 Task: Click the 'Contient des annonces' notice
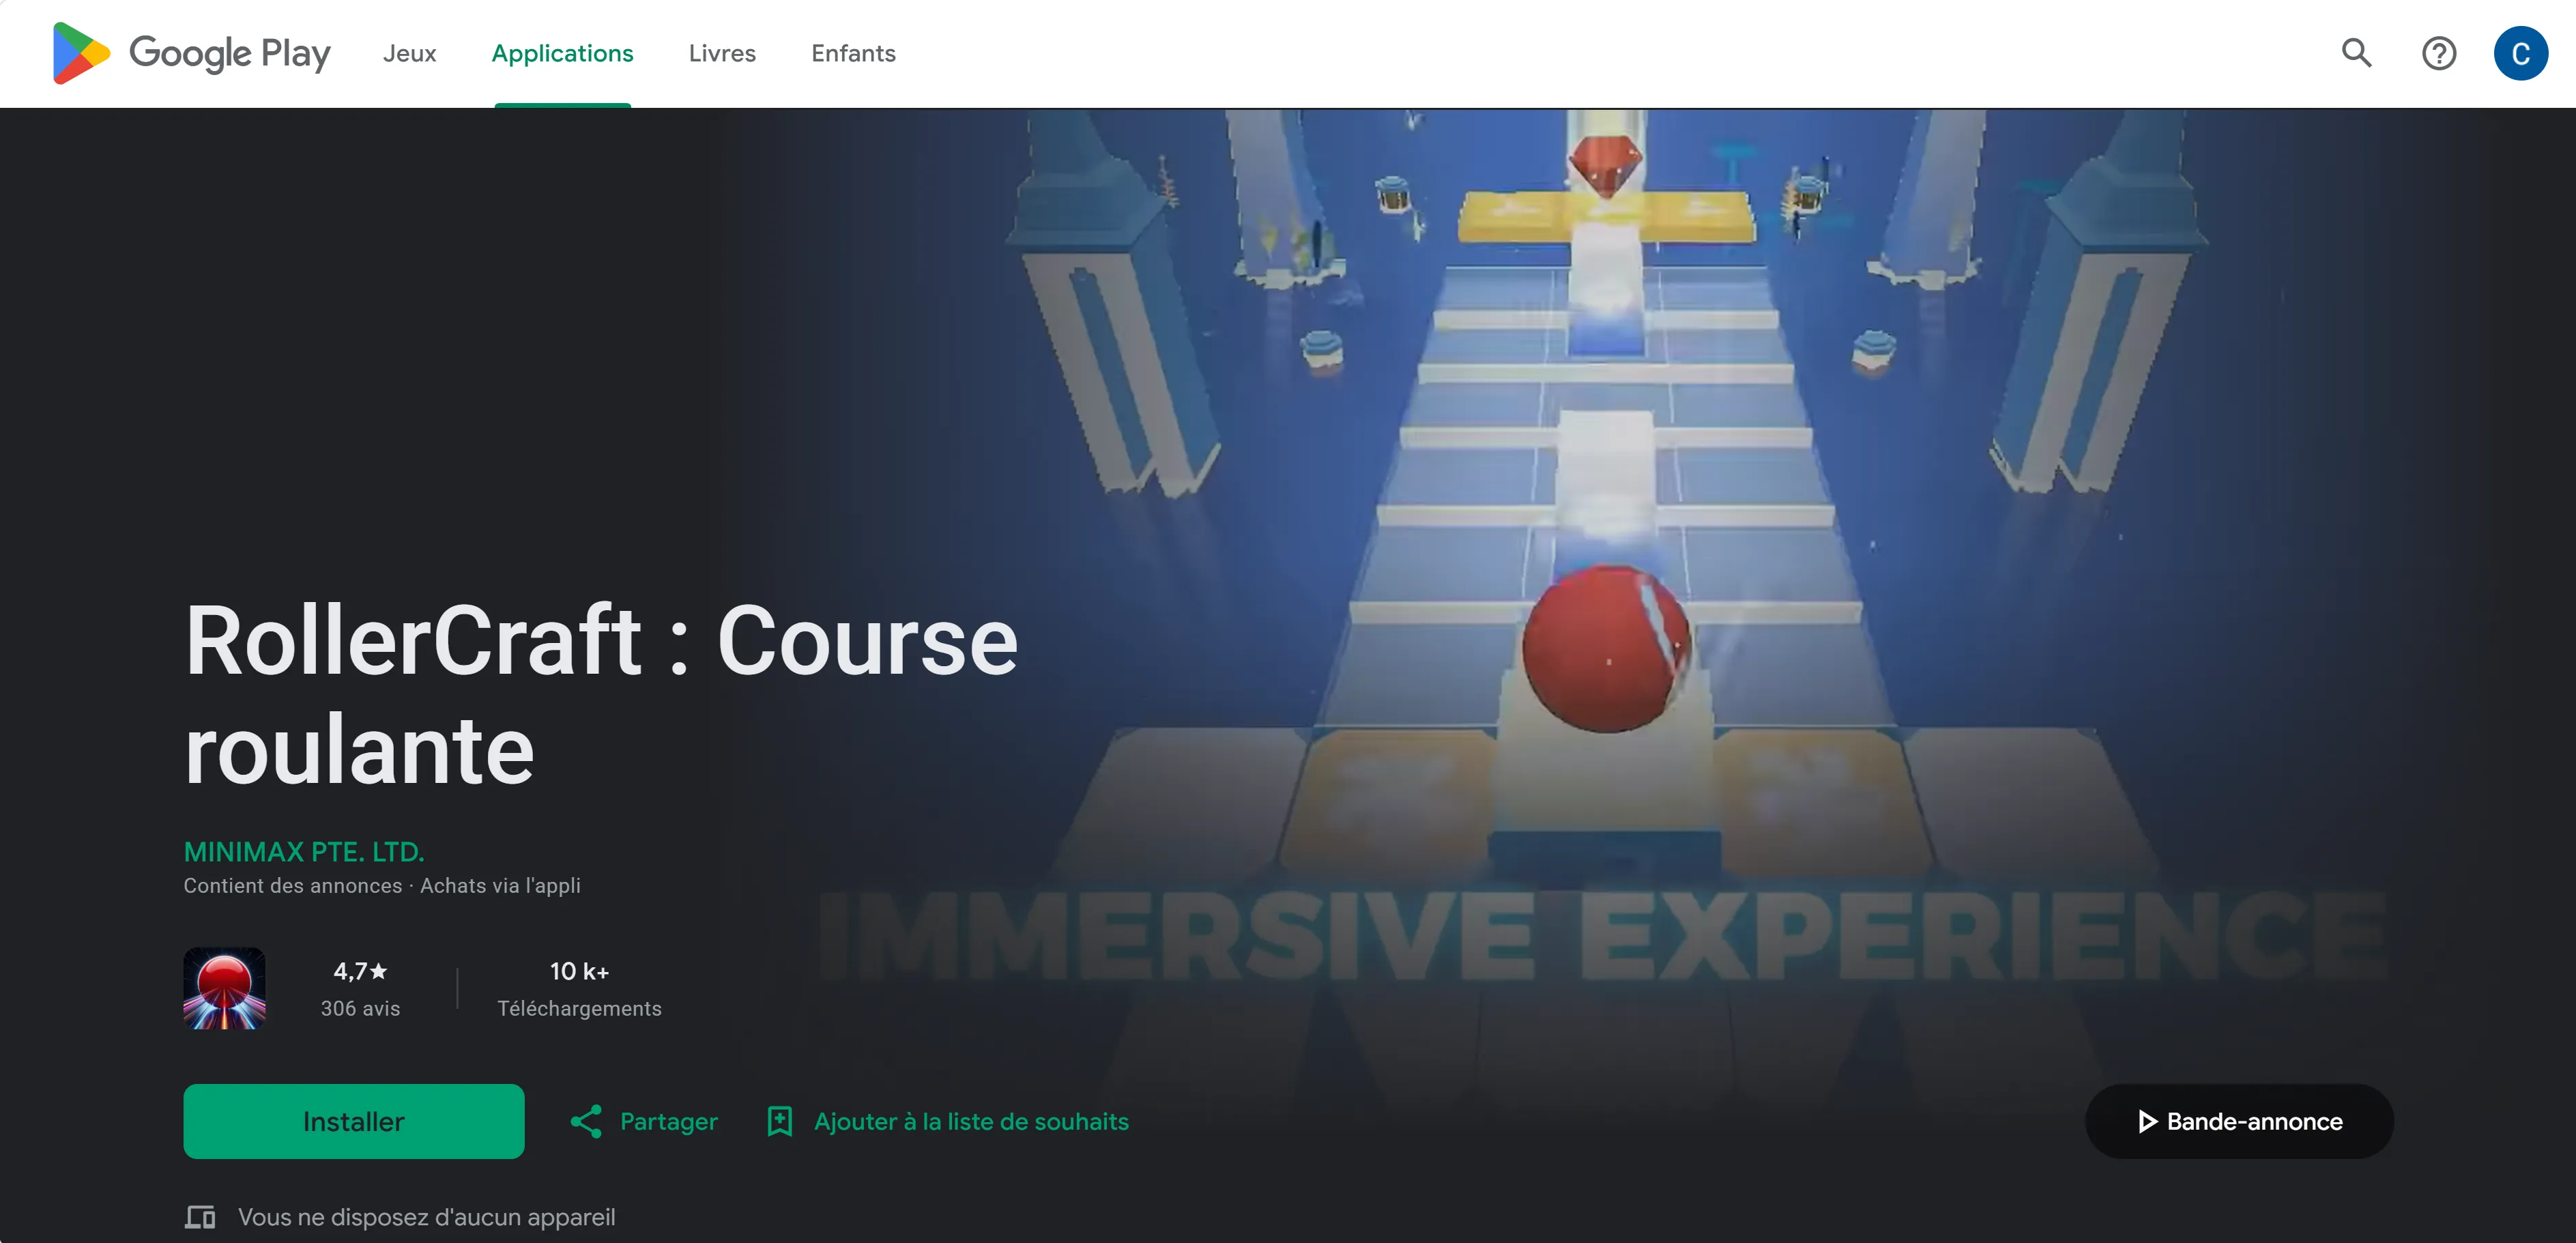293,885
